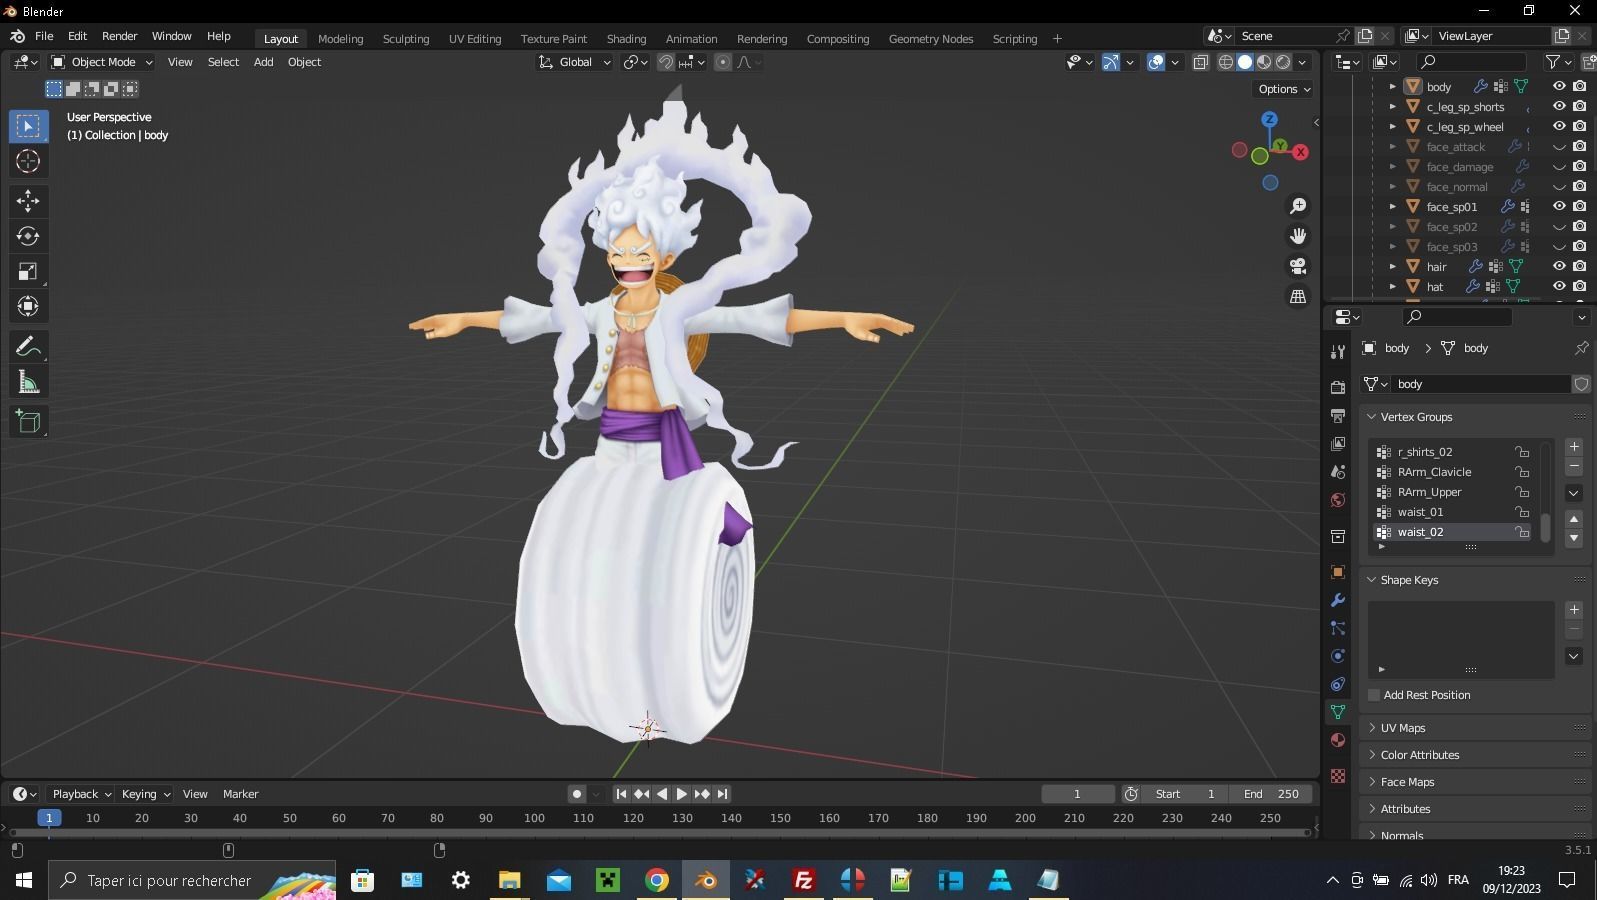Open the Render properties tab
Viewport: 1597px width, 900px height.
1338,387
